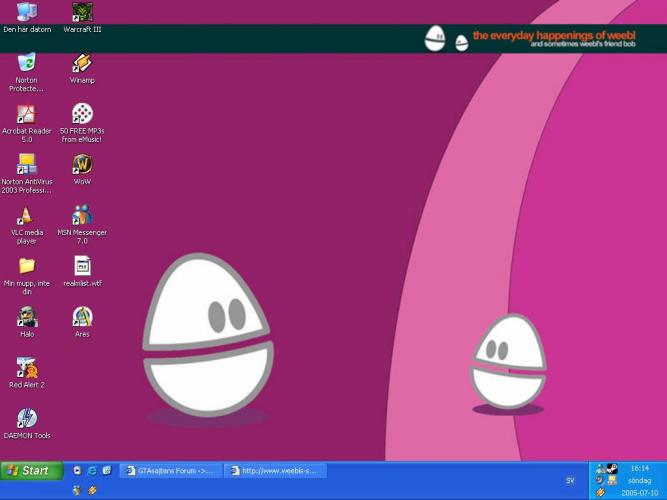Launch the WoW desktop shortcut
667x500 pixels.
pyautogui.click(x=82, y=165)
